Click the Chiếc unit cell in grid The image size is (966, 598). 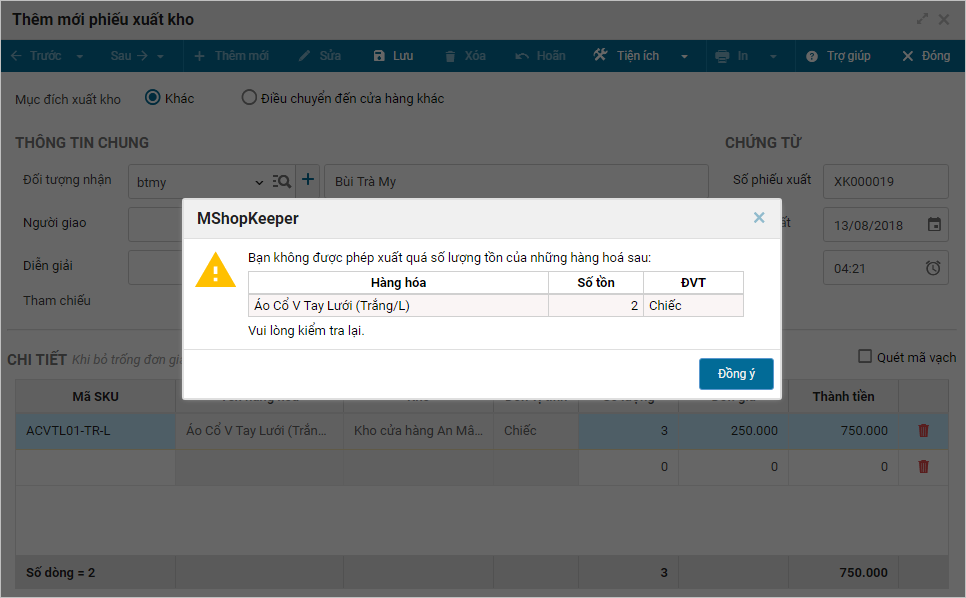pyautogui.click(x=535, y=430)
